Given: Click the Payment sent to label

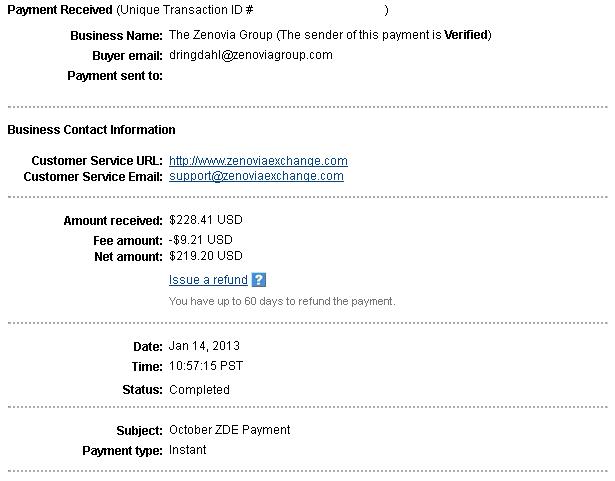Looking at the screenshot, I should click(x=115, y=75).
